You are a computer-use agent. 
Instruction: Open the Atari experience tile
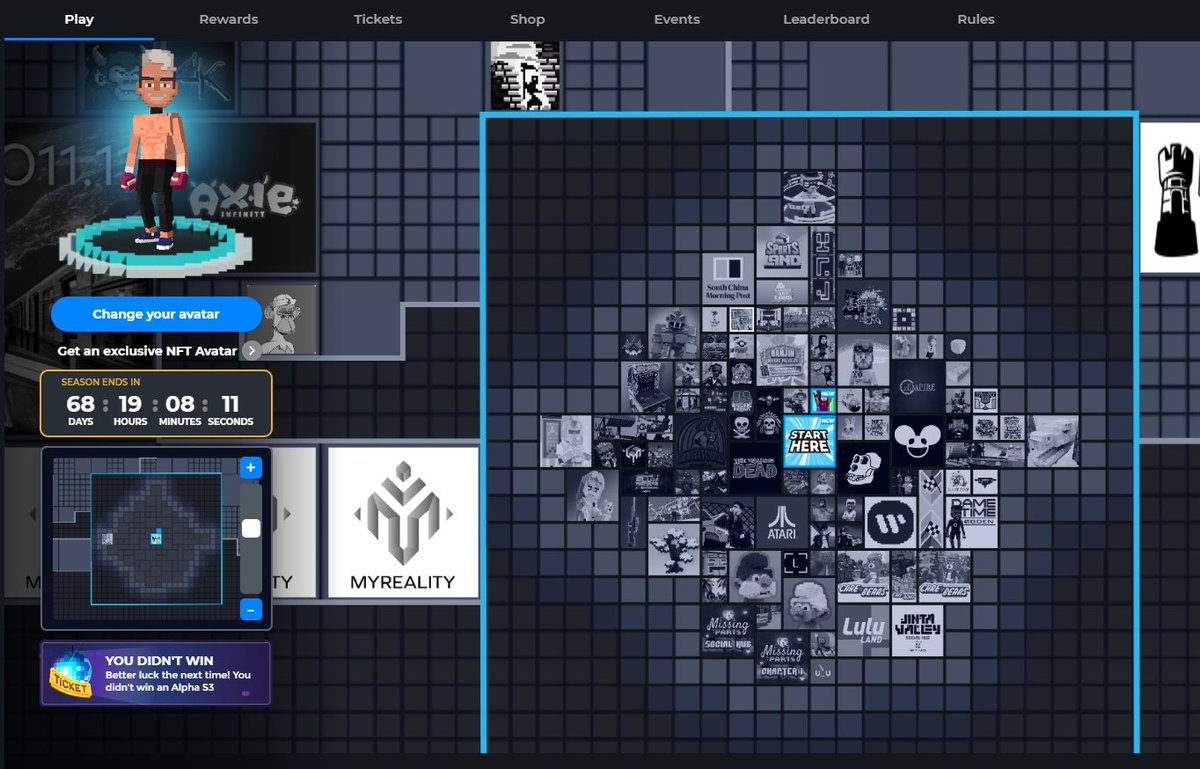click(782, 521)
